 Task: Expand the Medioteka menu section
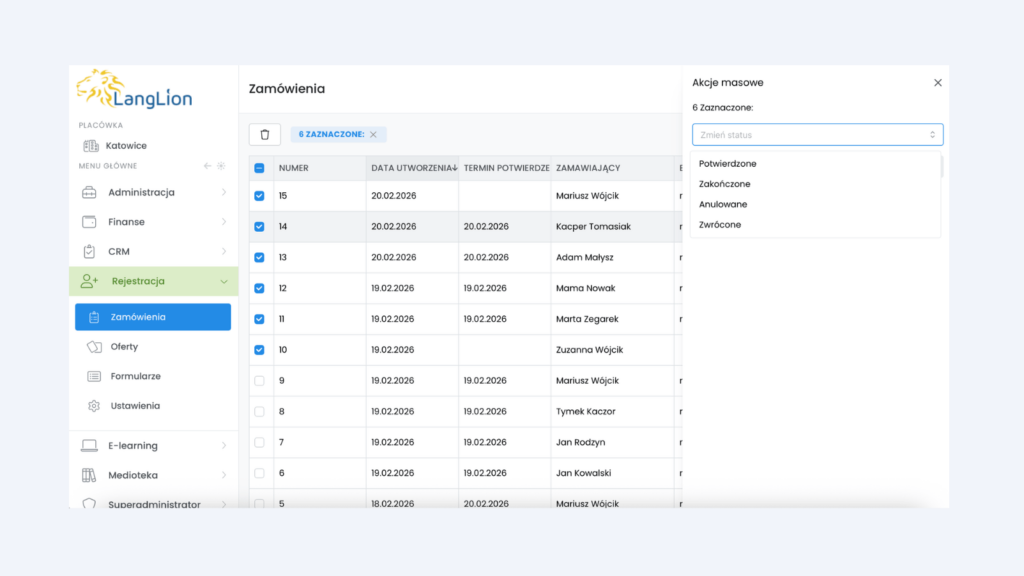tap(223, 476)
